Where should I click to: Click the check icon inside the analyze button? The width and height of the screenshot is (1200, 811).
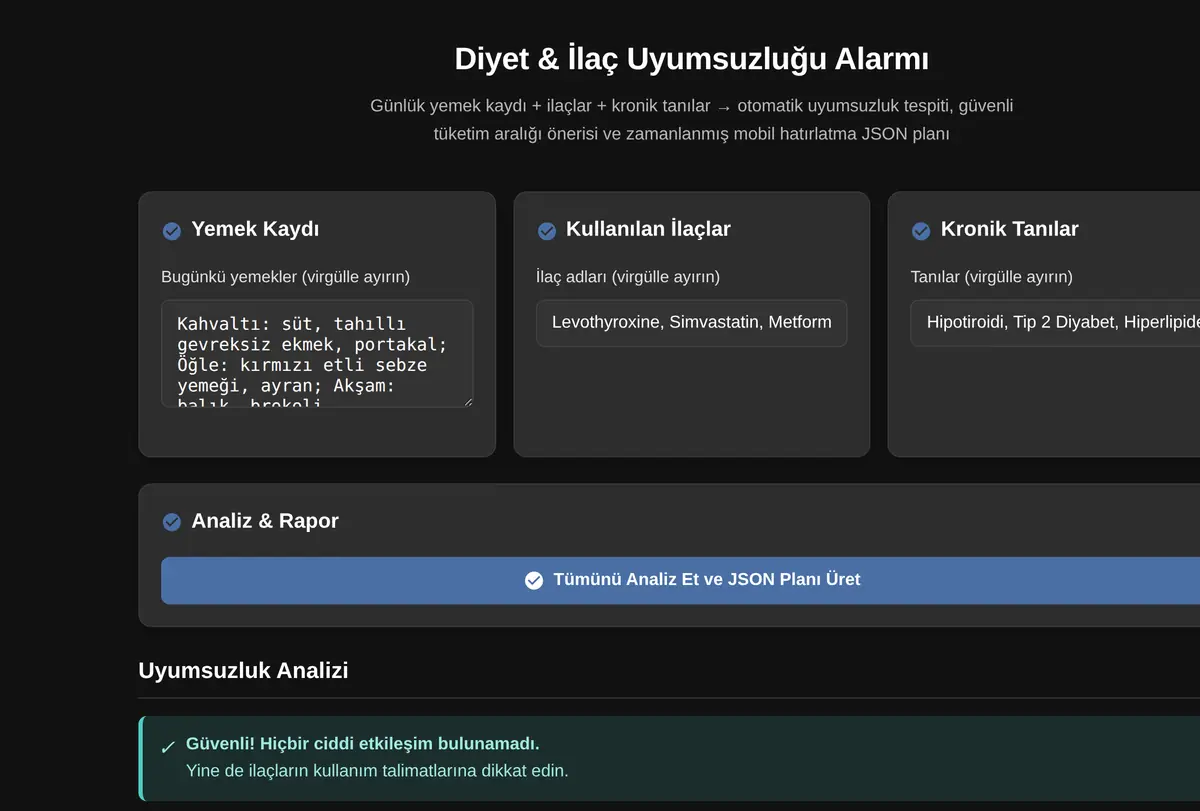tap(534, 580)
